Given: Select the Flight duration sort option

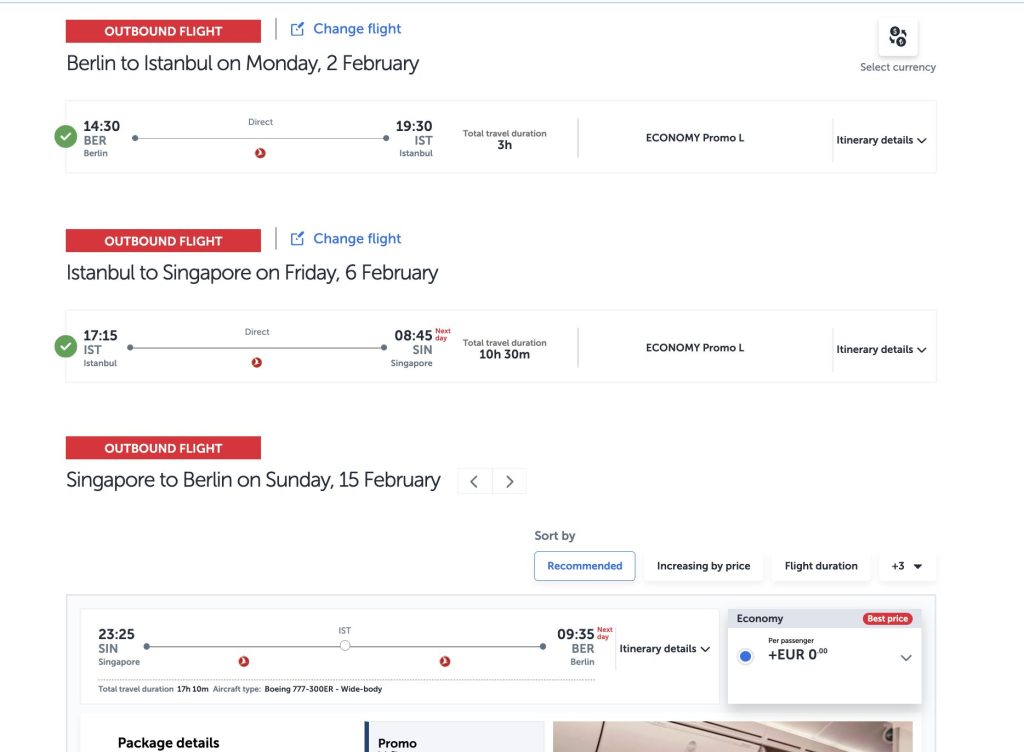Looking at the screenshot, I should (x=820, y=565).
